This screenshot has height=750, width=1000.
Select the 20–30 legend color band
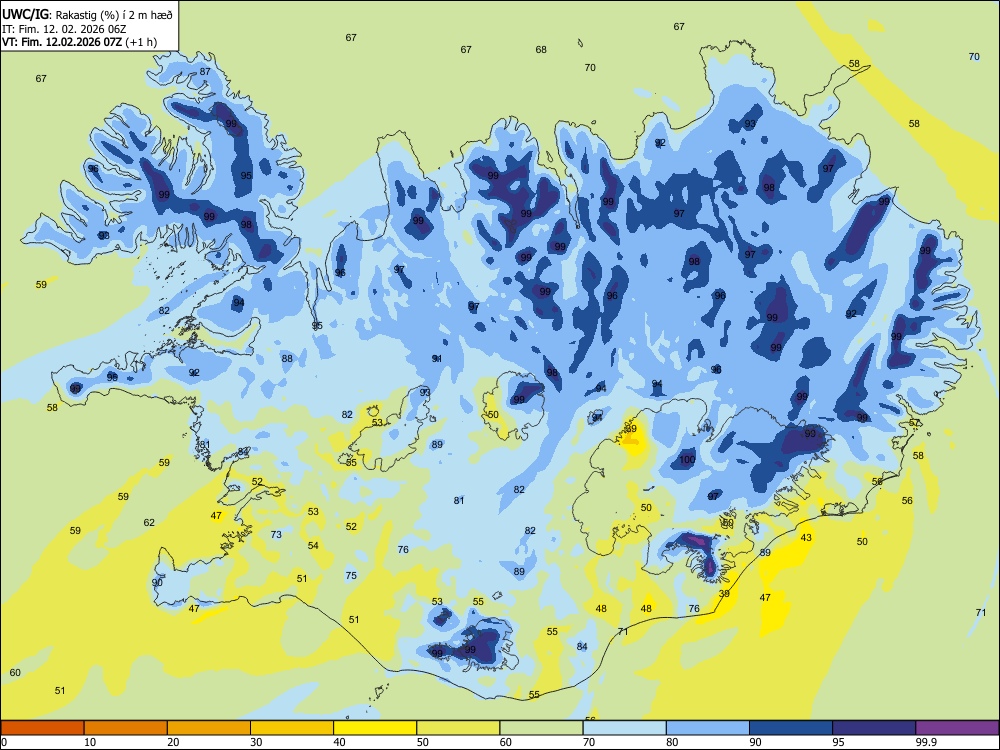click(209, 728)
